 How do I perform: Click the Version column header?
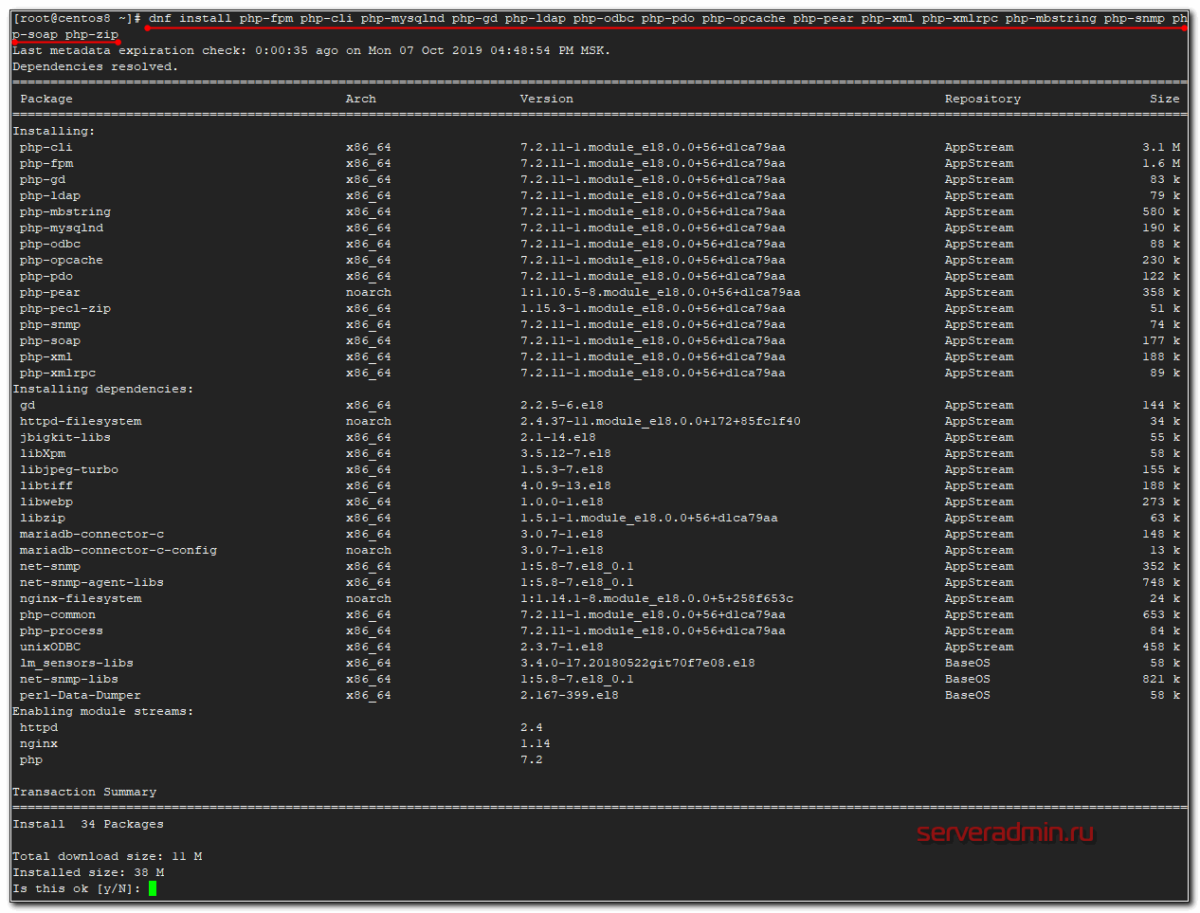546,98
